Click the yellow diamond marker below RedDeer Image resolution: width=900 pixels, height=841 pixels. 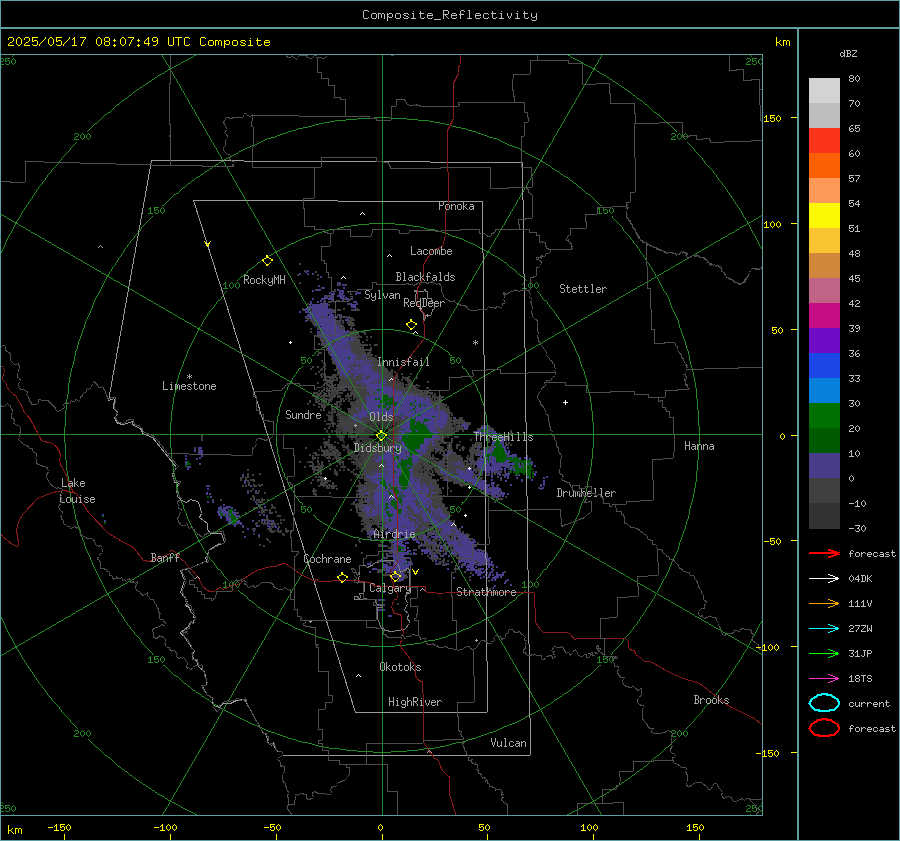[411, 325]
